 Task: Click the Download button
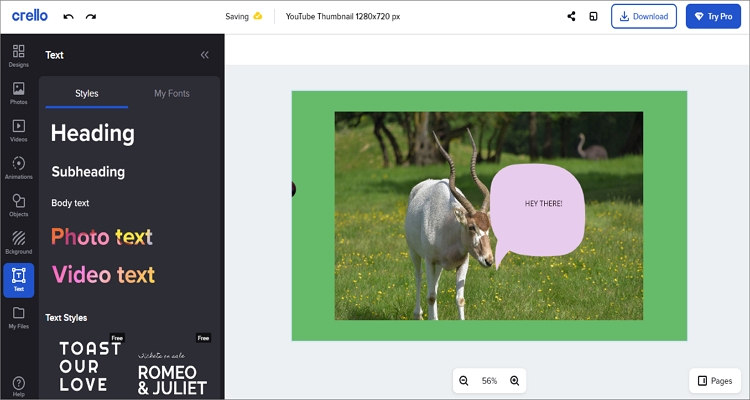pos(644,16)
